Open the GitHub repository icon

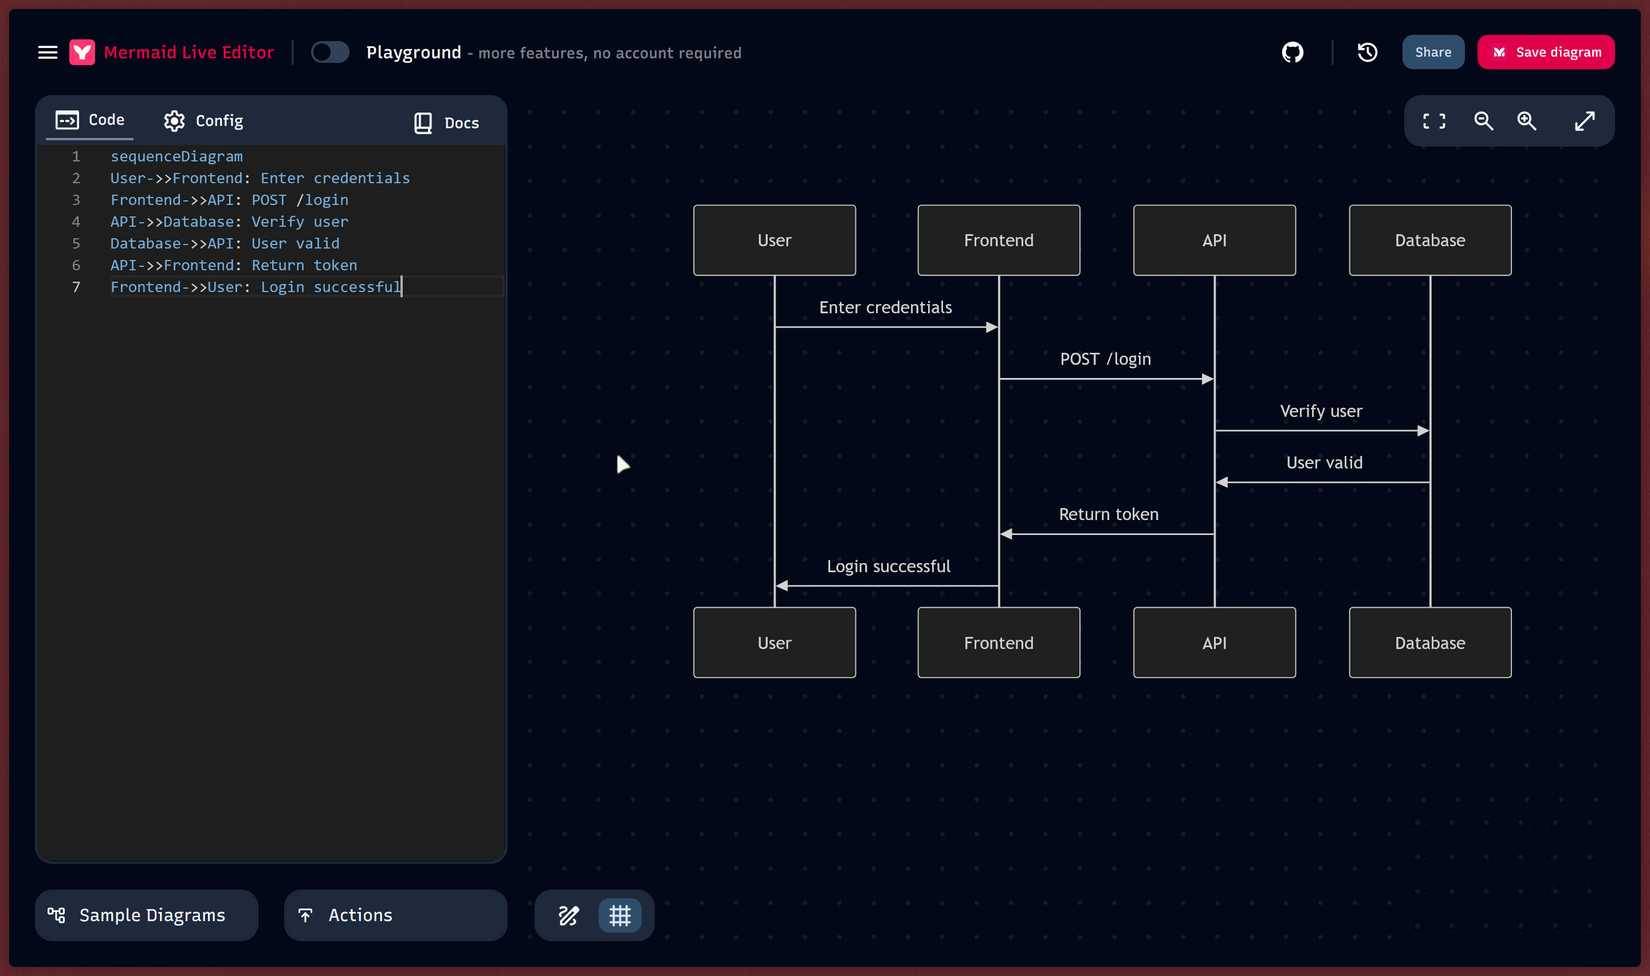[x=1292, y=52]
